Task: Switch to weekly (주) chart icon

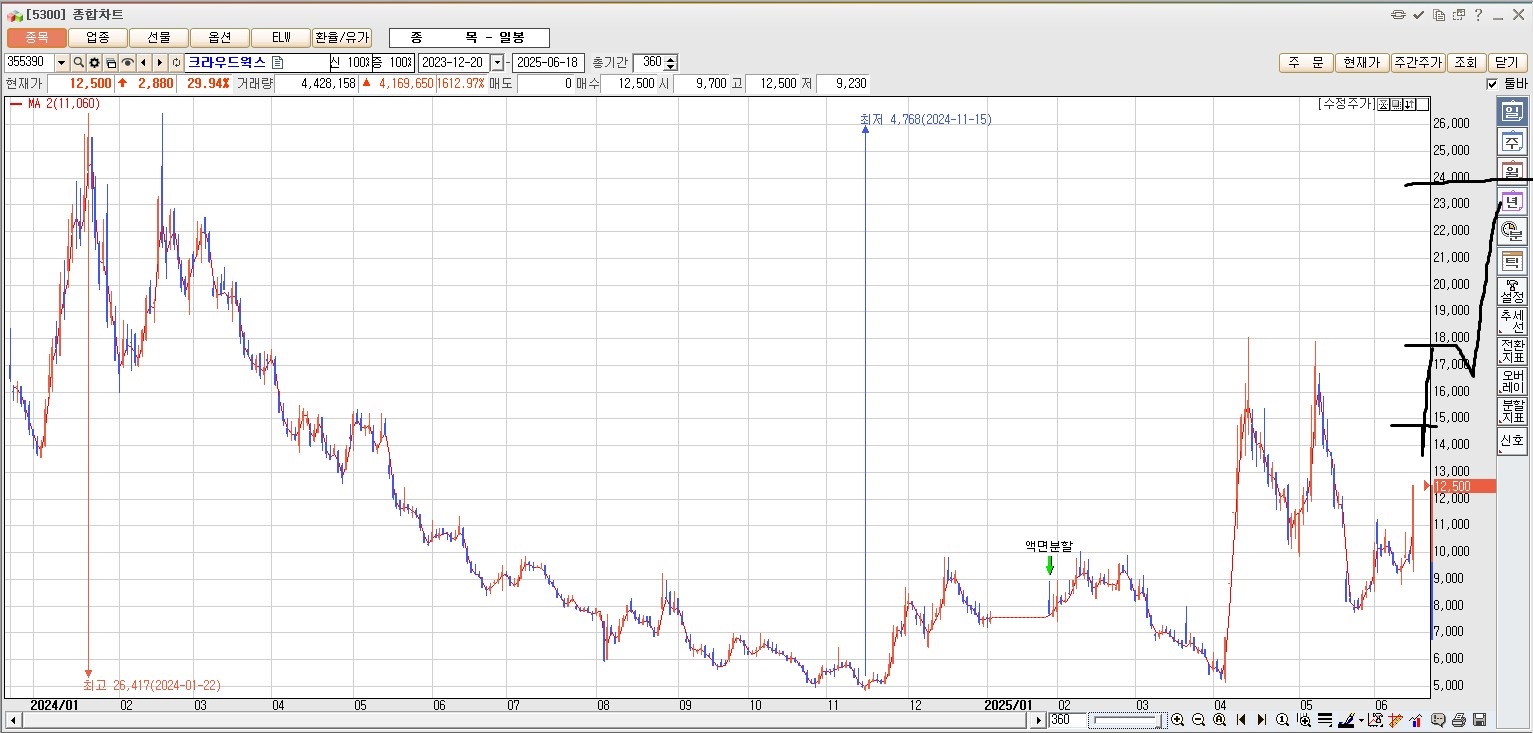Action: [1512, 142]
